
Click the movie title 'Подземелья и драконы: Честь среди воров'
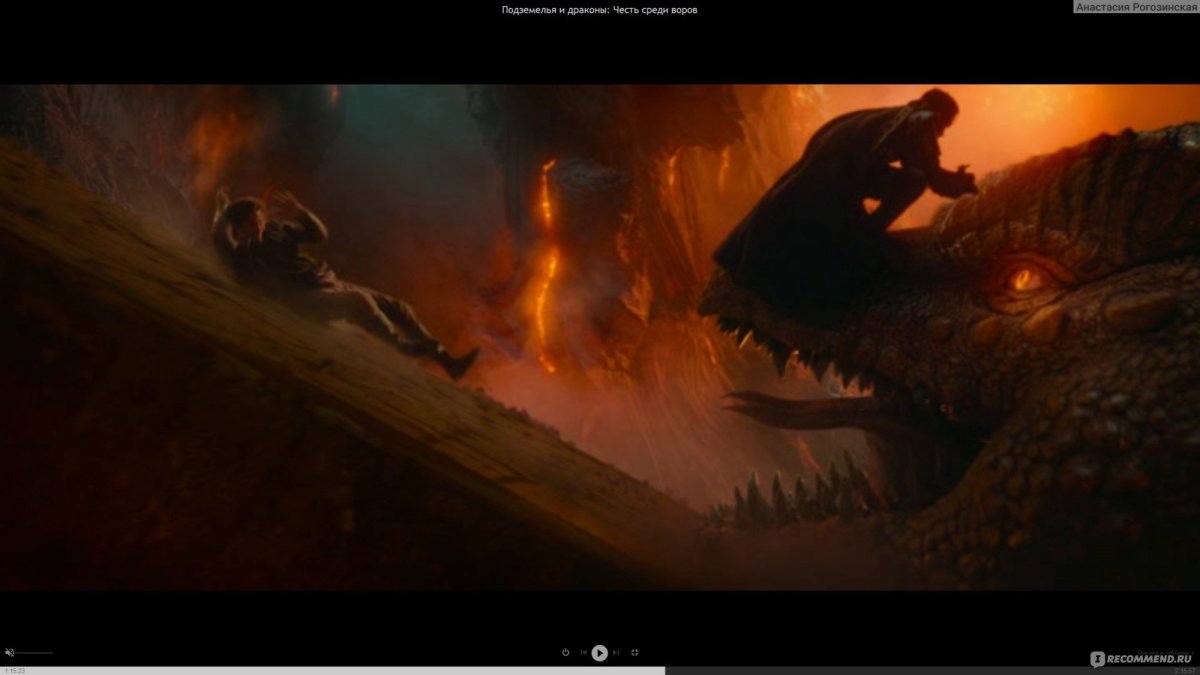(x=599, y=10)
